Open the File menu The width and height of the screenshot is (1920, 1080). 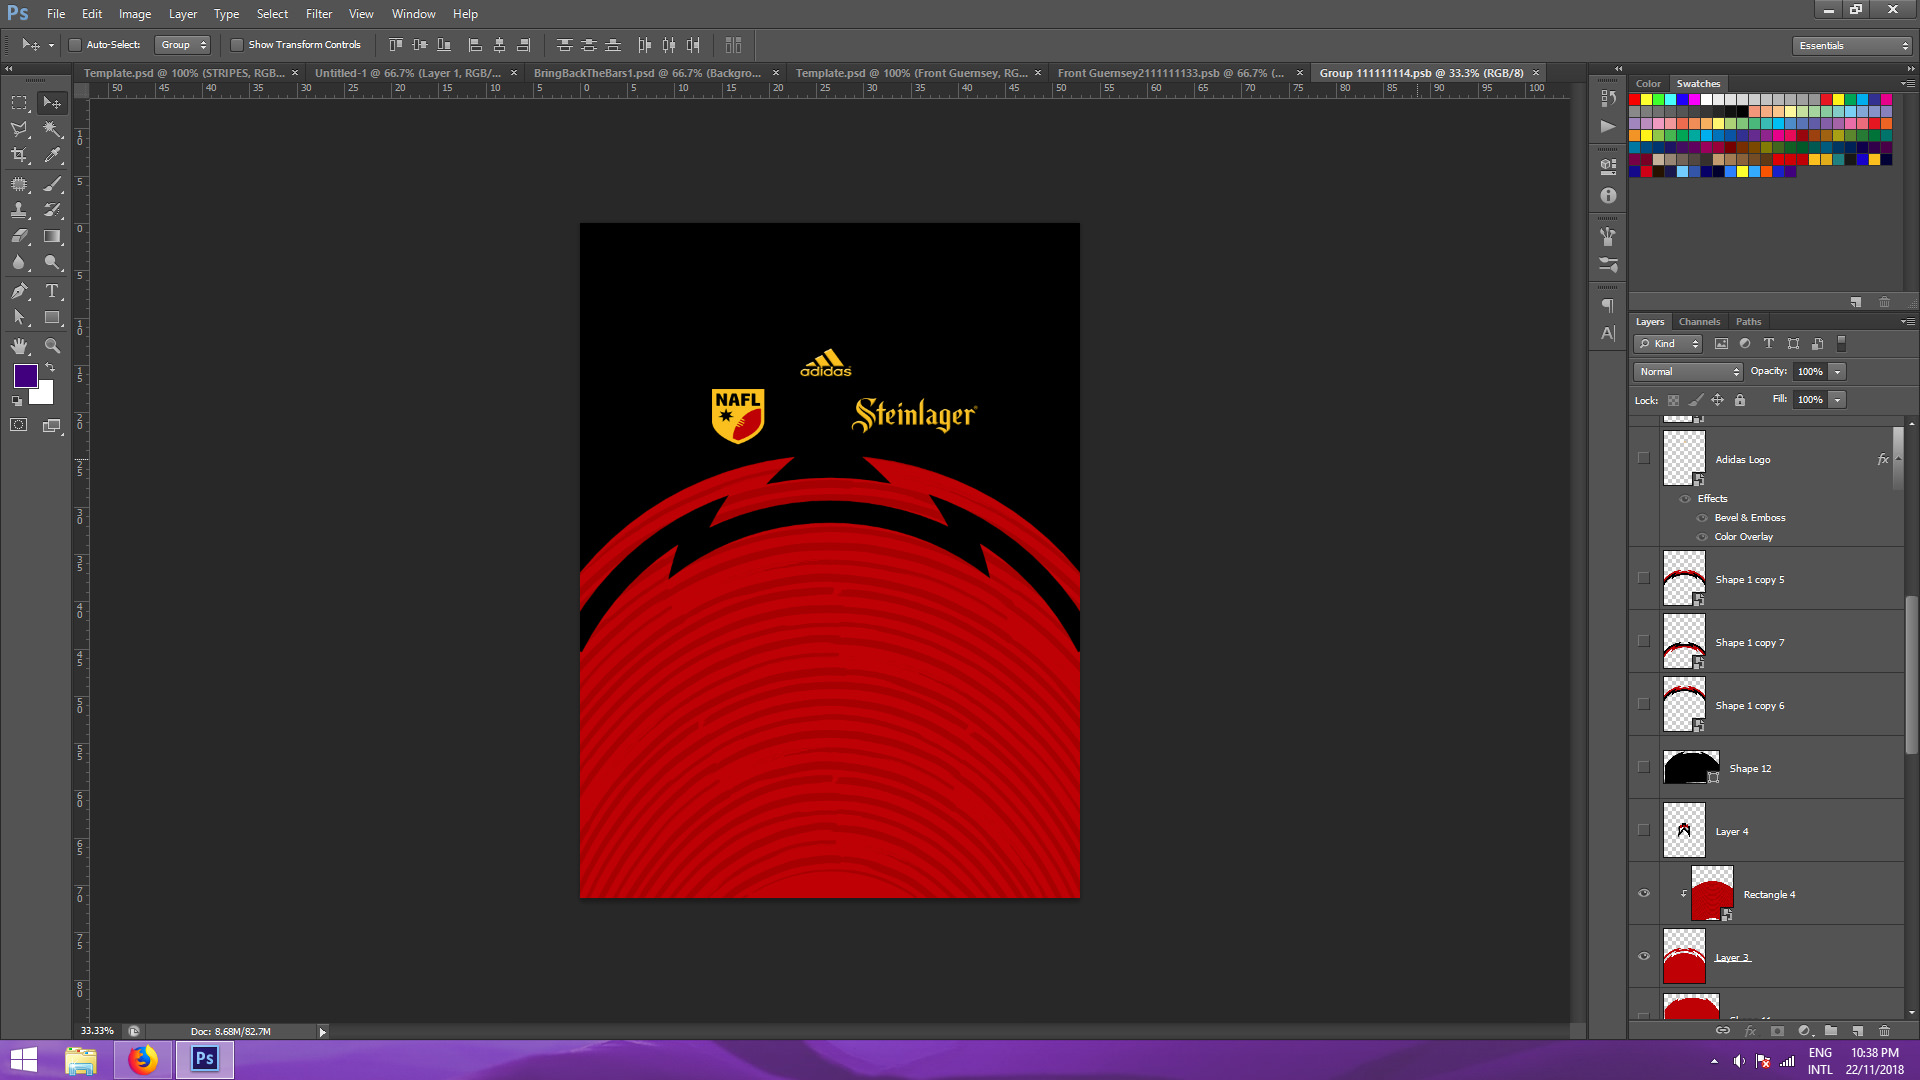click(x=56, y=14)
